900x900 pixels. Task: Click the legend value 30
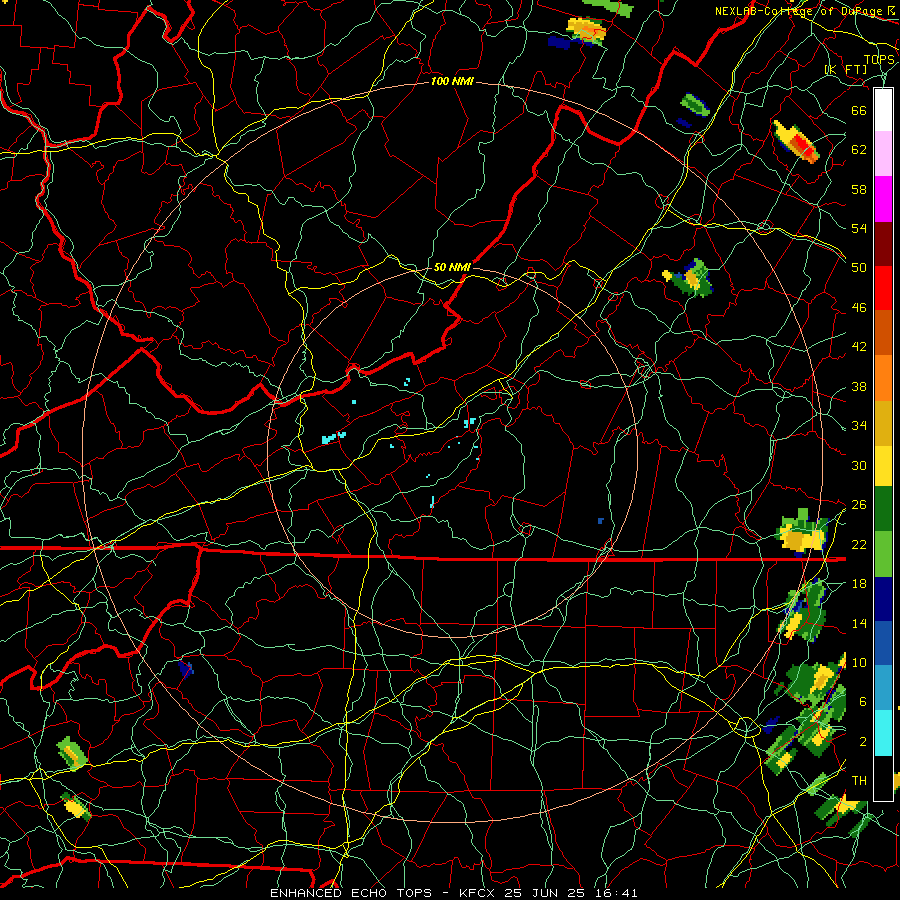point(859,465)
